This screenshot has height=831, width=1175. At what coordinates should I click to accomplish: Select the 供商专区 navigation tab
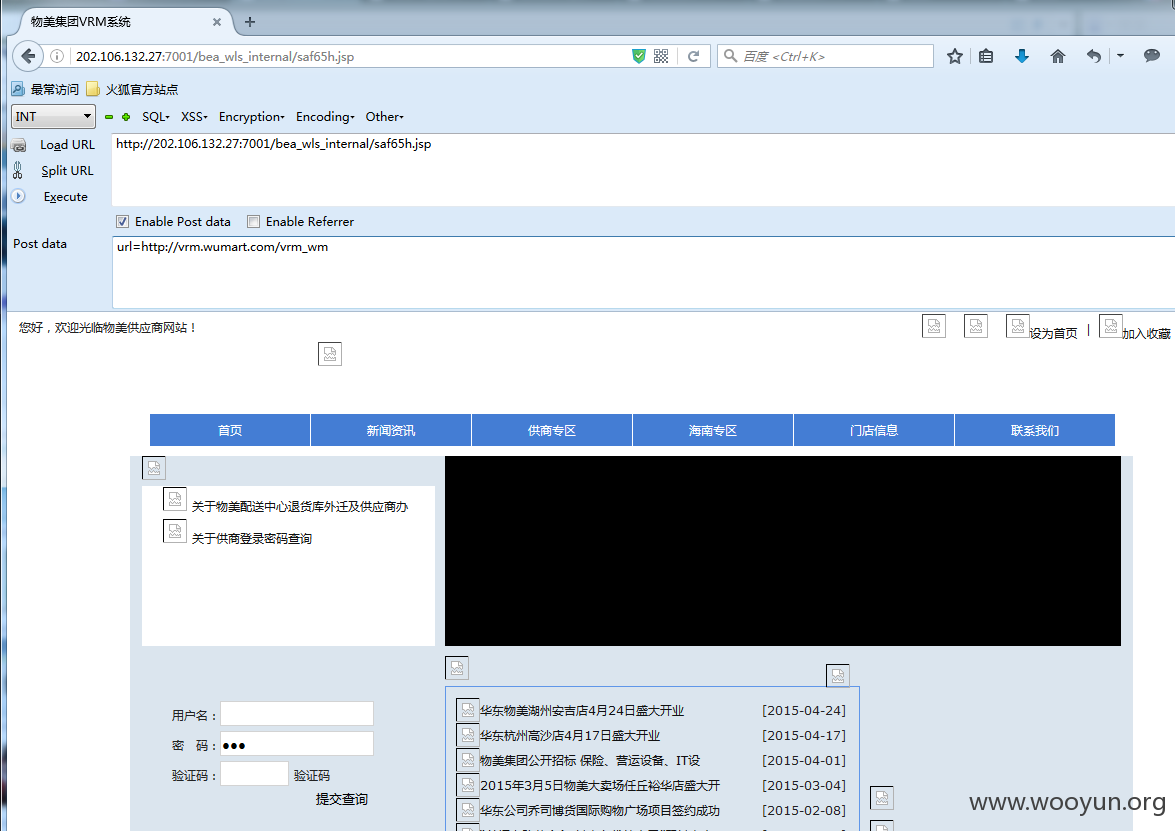click(x=552, y=430)
